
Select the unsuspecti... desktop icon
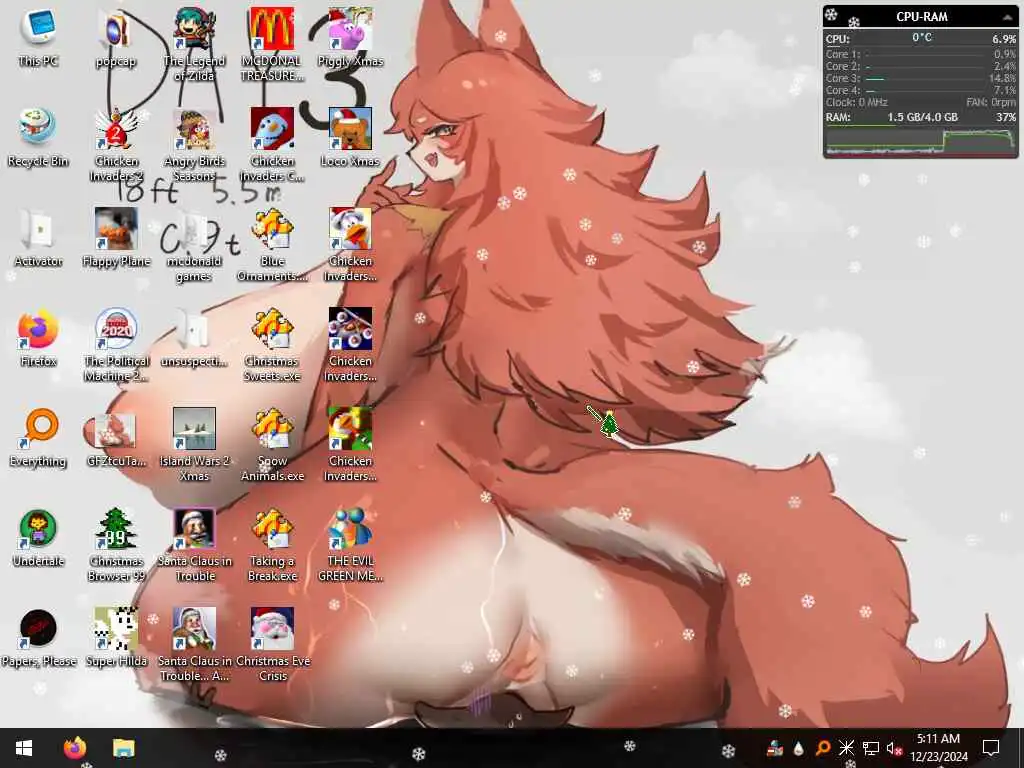(194, 338)
